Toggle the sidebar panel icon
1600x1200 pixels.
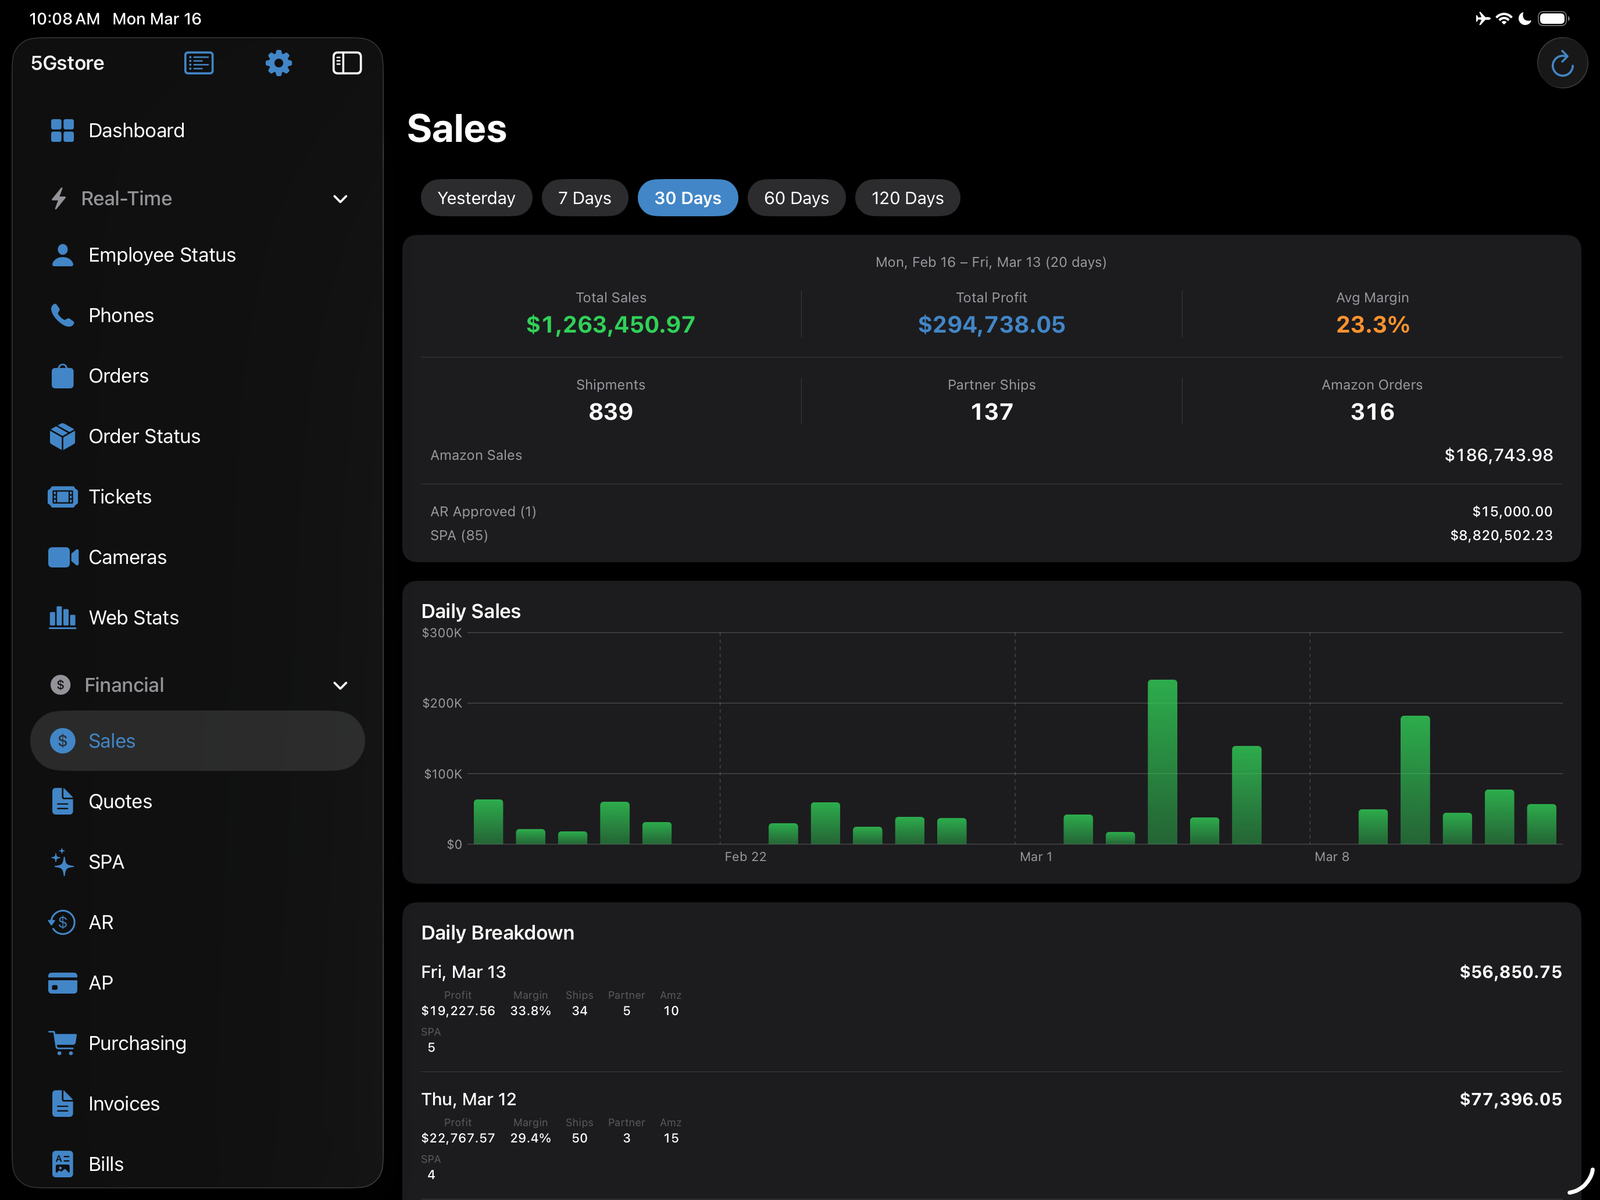347,62
